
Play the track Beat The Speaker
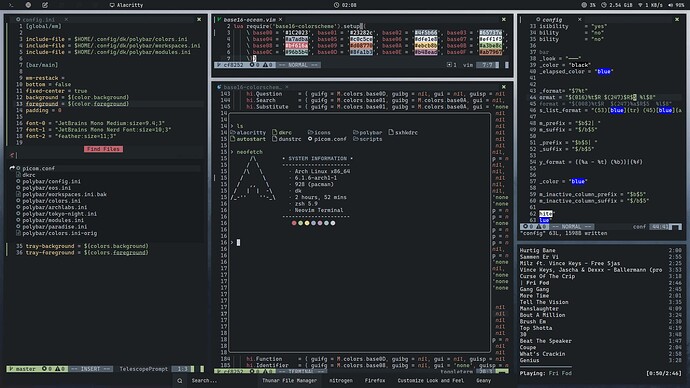coord(546,341)
